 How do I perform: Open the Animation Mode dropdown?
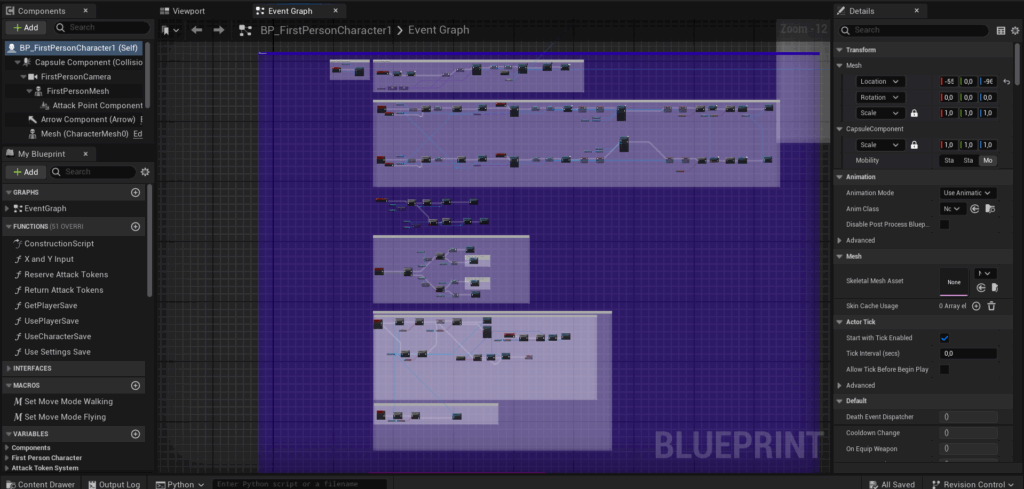pos(968,192)
